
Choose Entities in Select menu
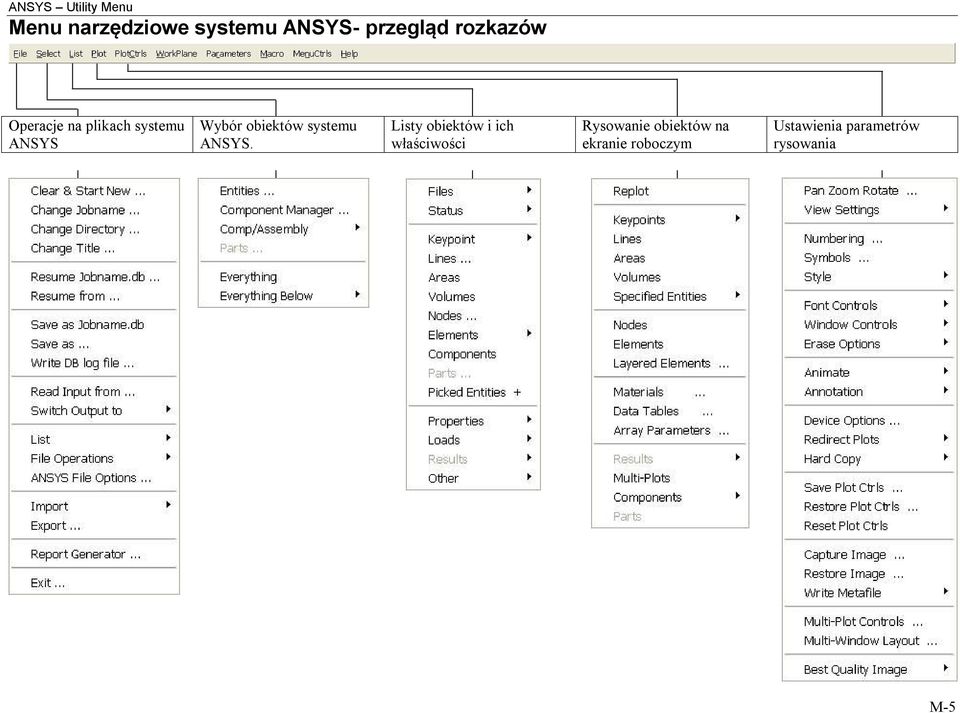pos(283,191)
